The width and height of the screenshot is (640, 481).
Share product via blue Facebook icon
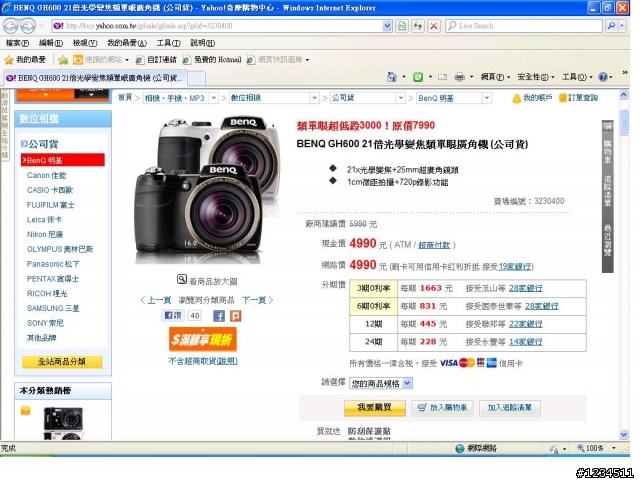tap(219, 316)
